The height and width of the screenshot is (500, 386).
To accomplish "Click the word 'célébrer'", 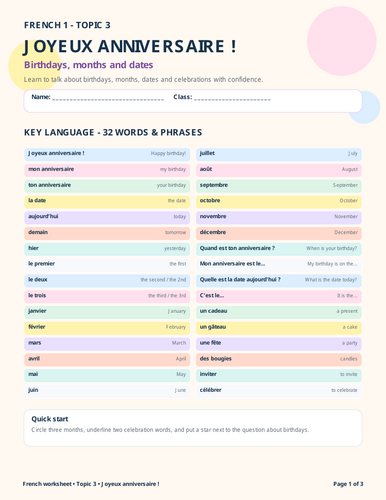I will tap(211, 390).
